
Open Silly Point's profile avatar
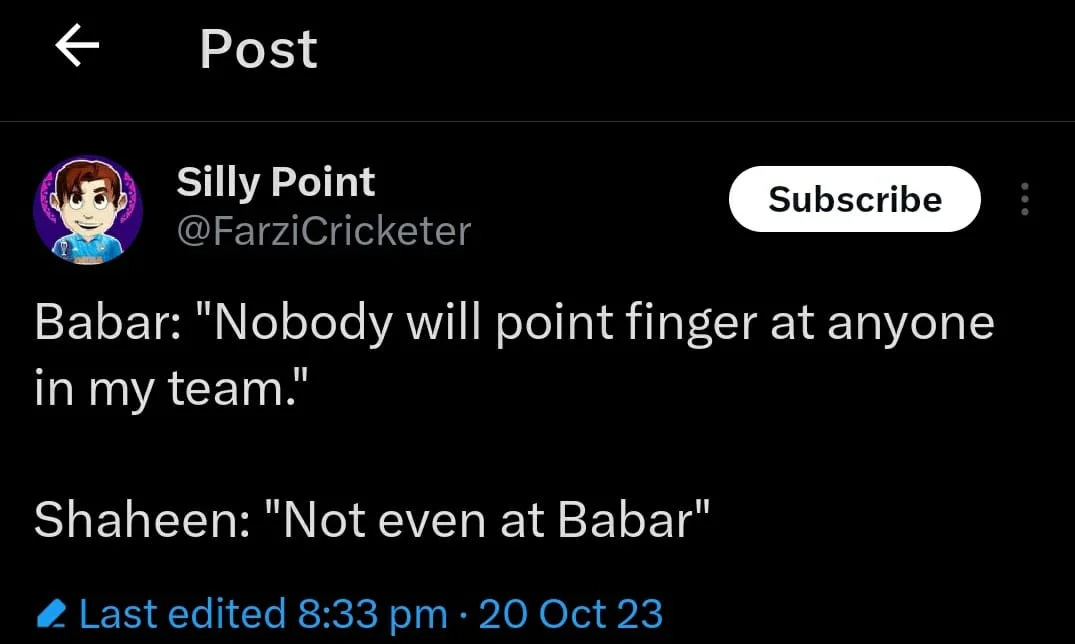coord(88,208)
